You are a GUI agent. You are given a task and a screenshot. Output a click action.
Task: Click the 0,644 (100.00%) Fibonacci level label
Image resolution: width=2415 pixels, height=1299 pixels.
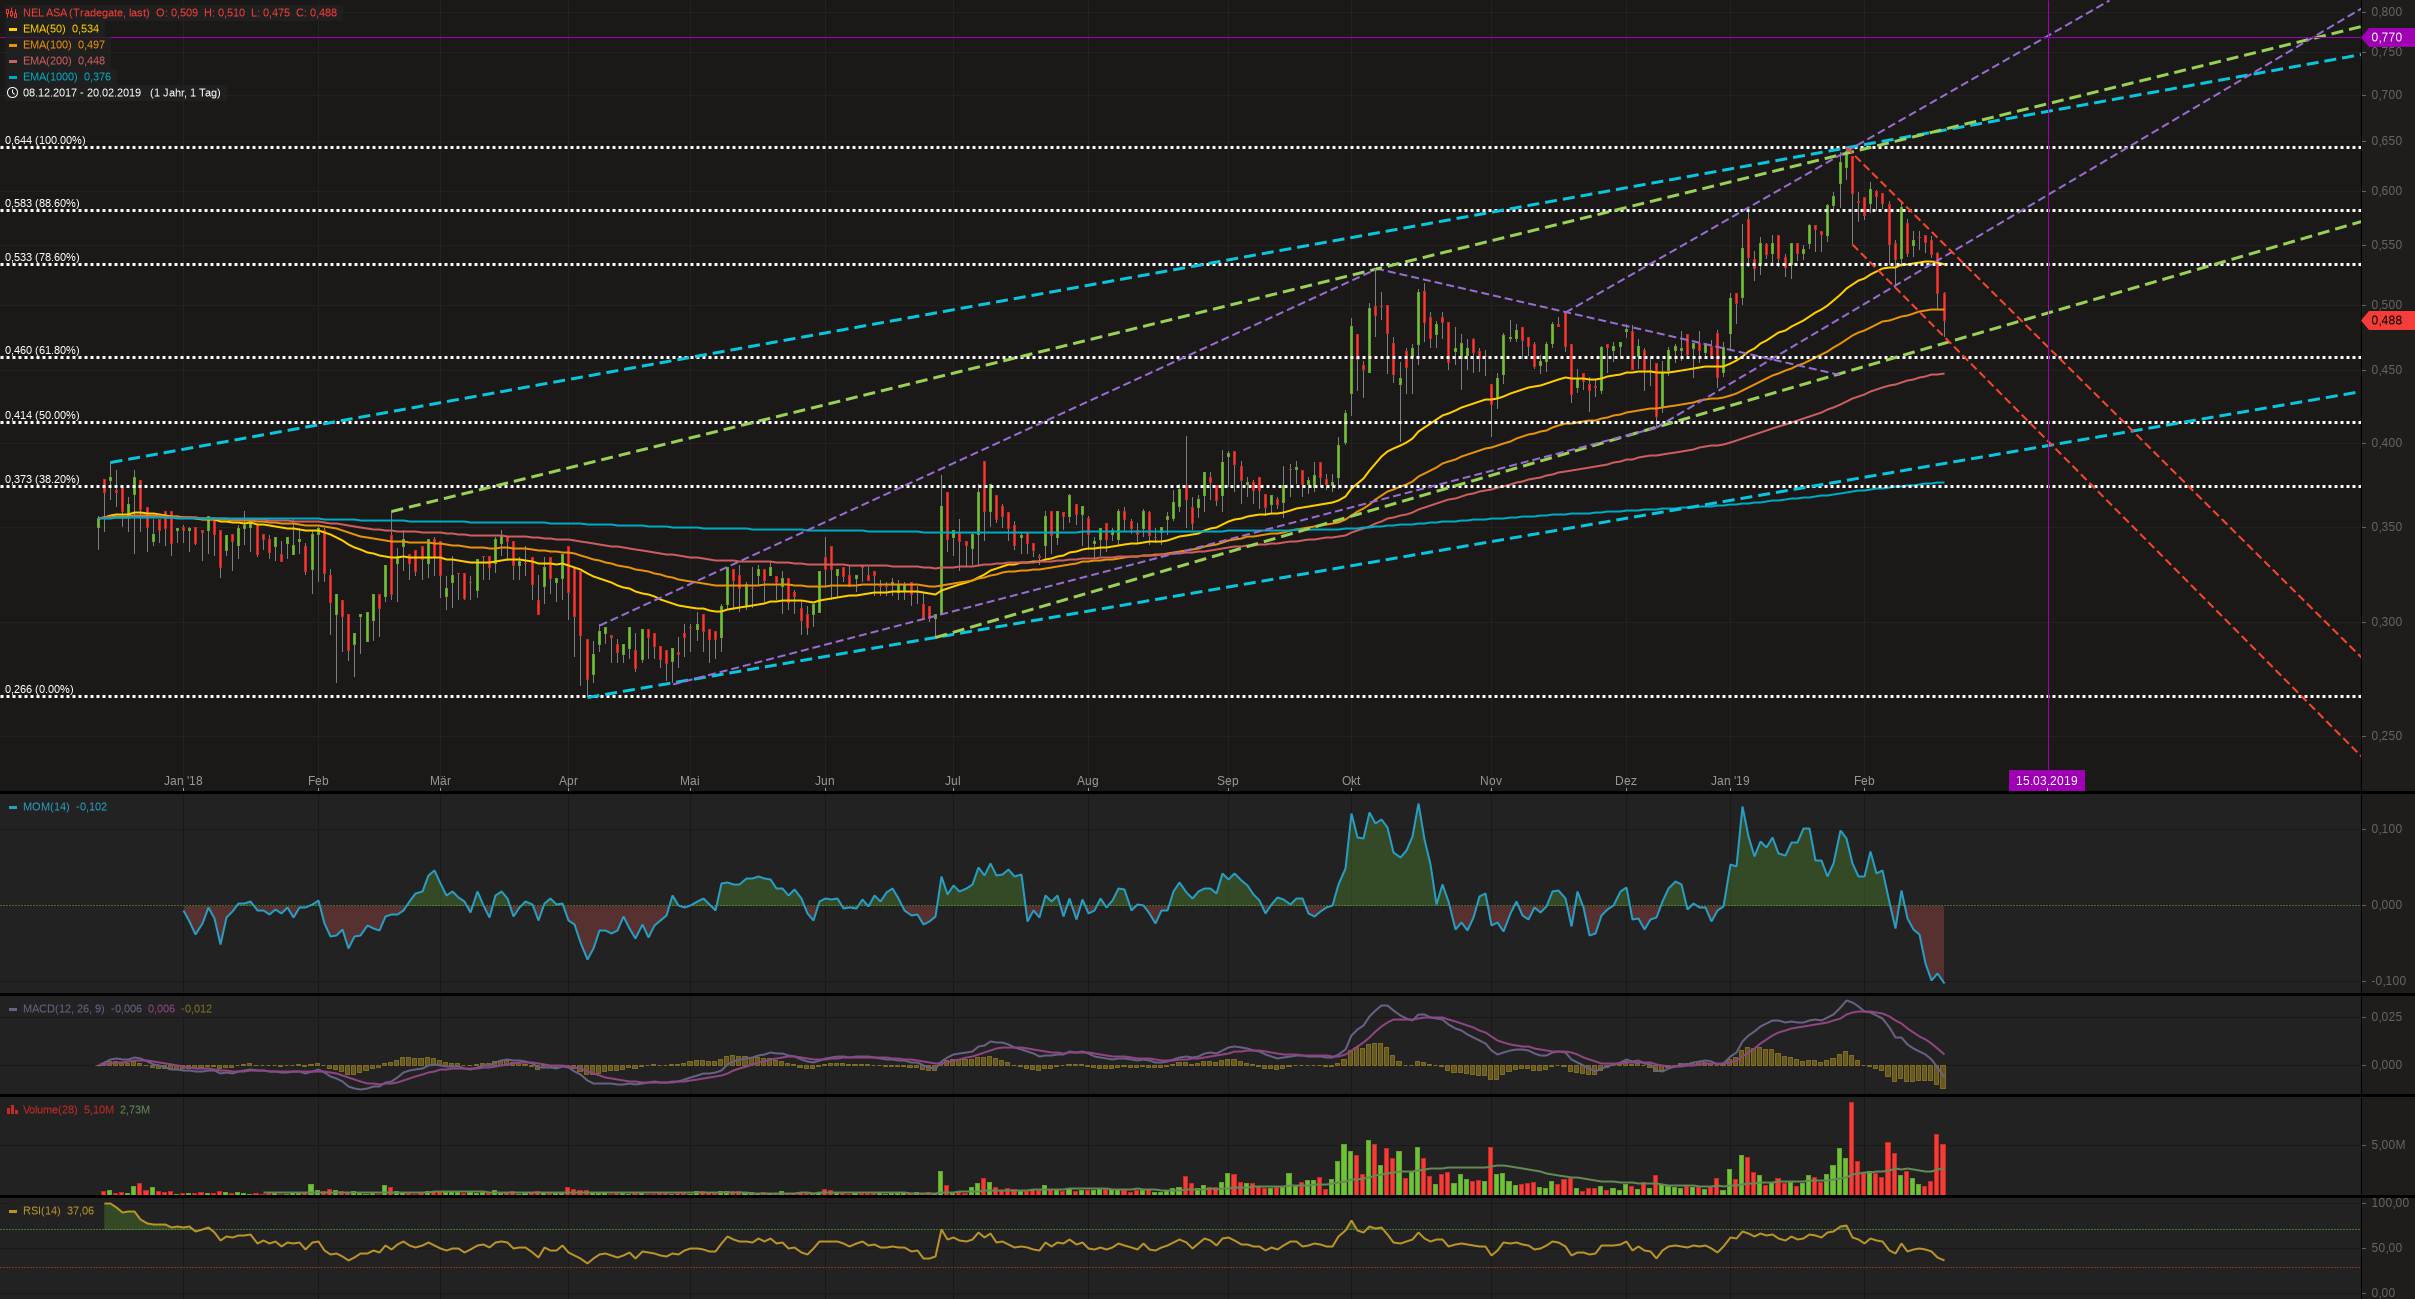45,141
